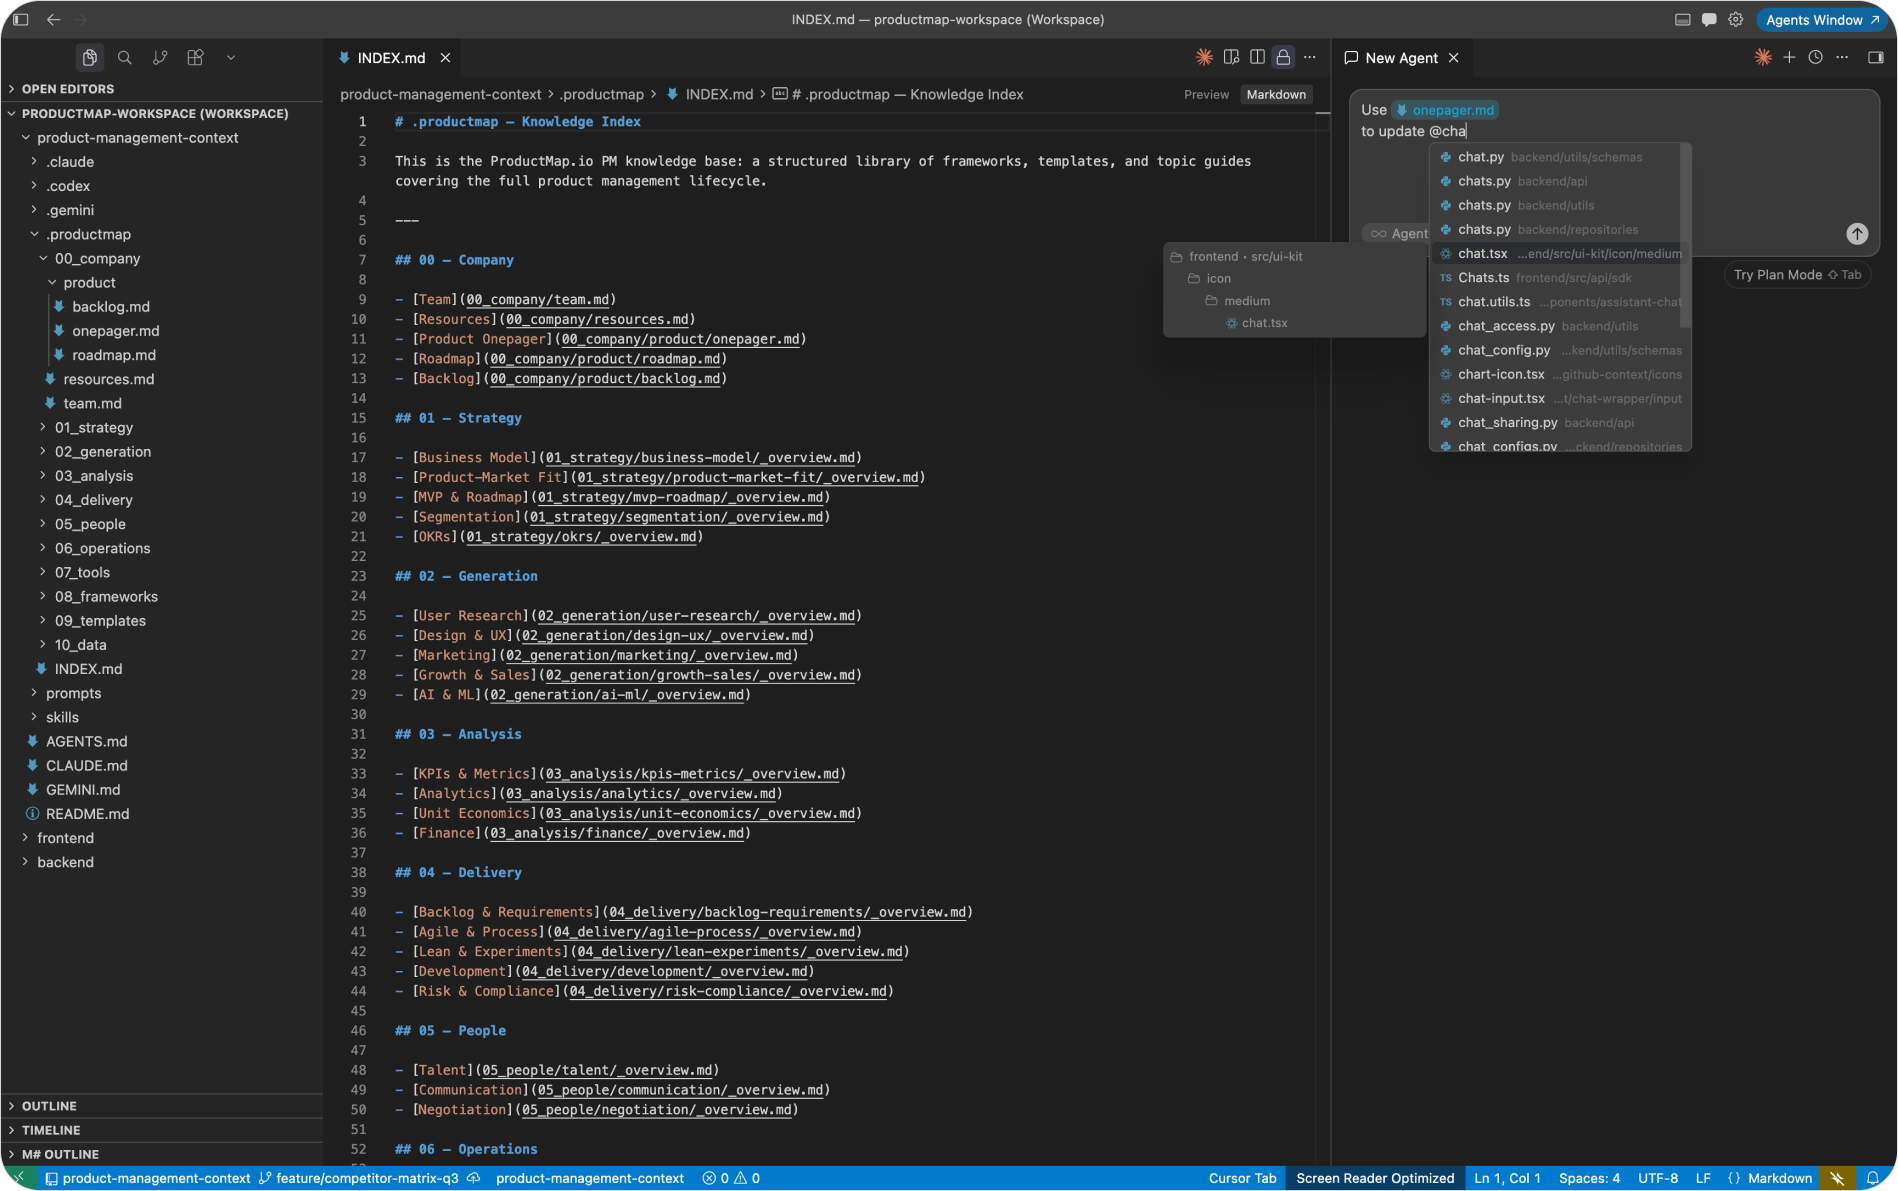Expand the 09_templates folder
The image size is (1898, 1191).
pyautogui.click(x=100, y=621)
